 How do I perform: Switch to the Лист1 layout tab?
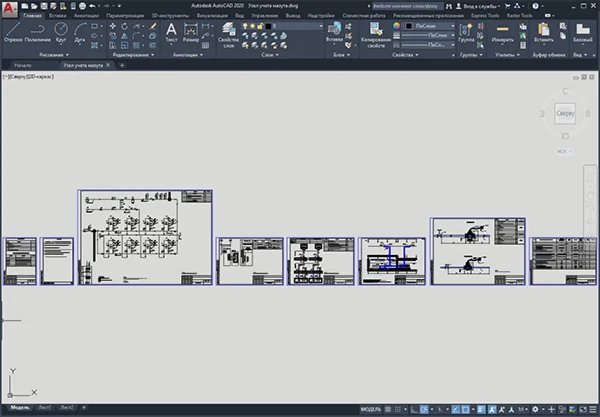click(x=45, y=407)
